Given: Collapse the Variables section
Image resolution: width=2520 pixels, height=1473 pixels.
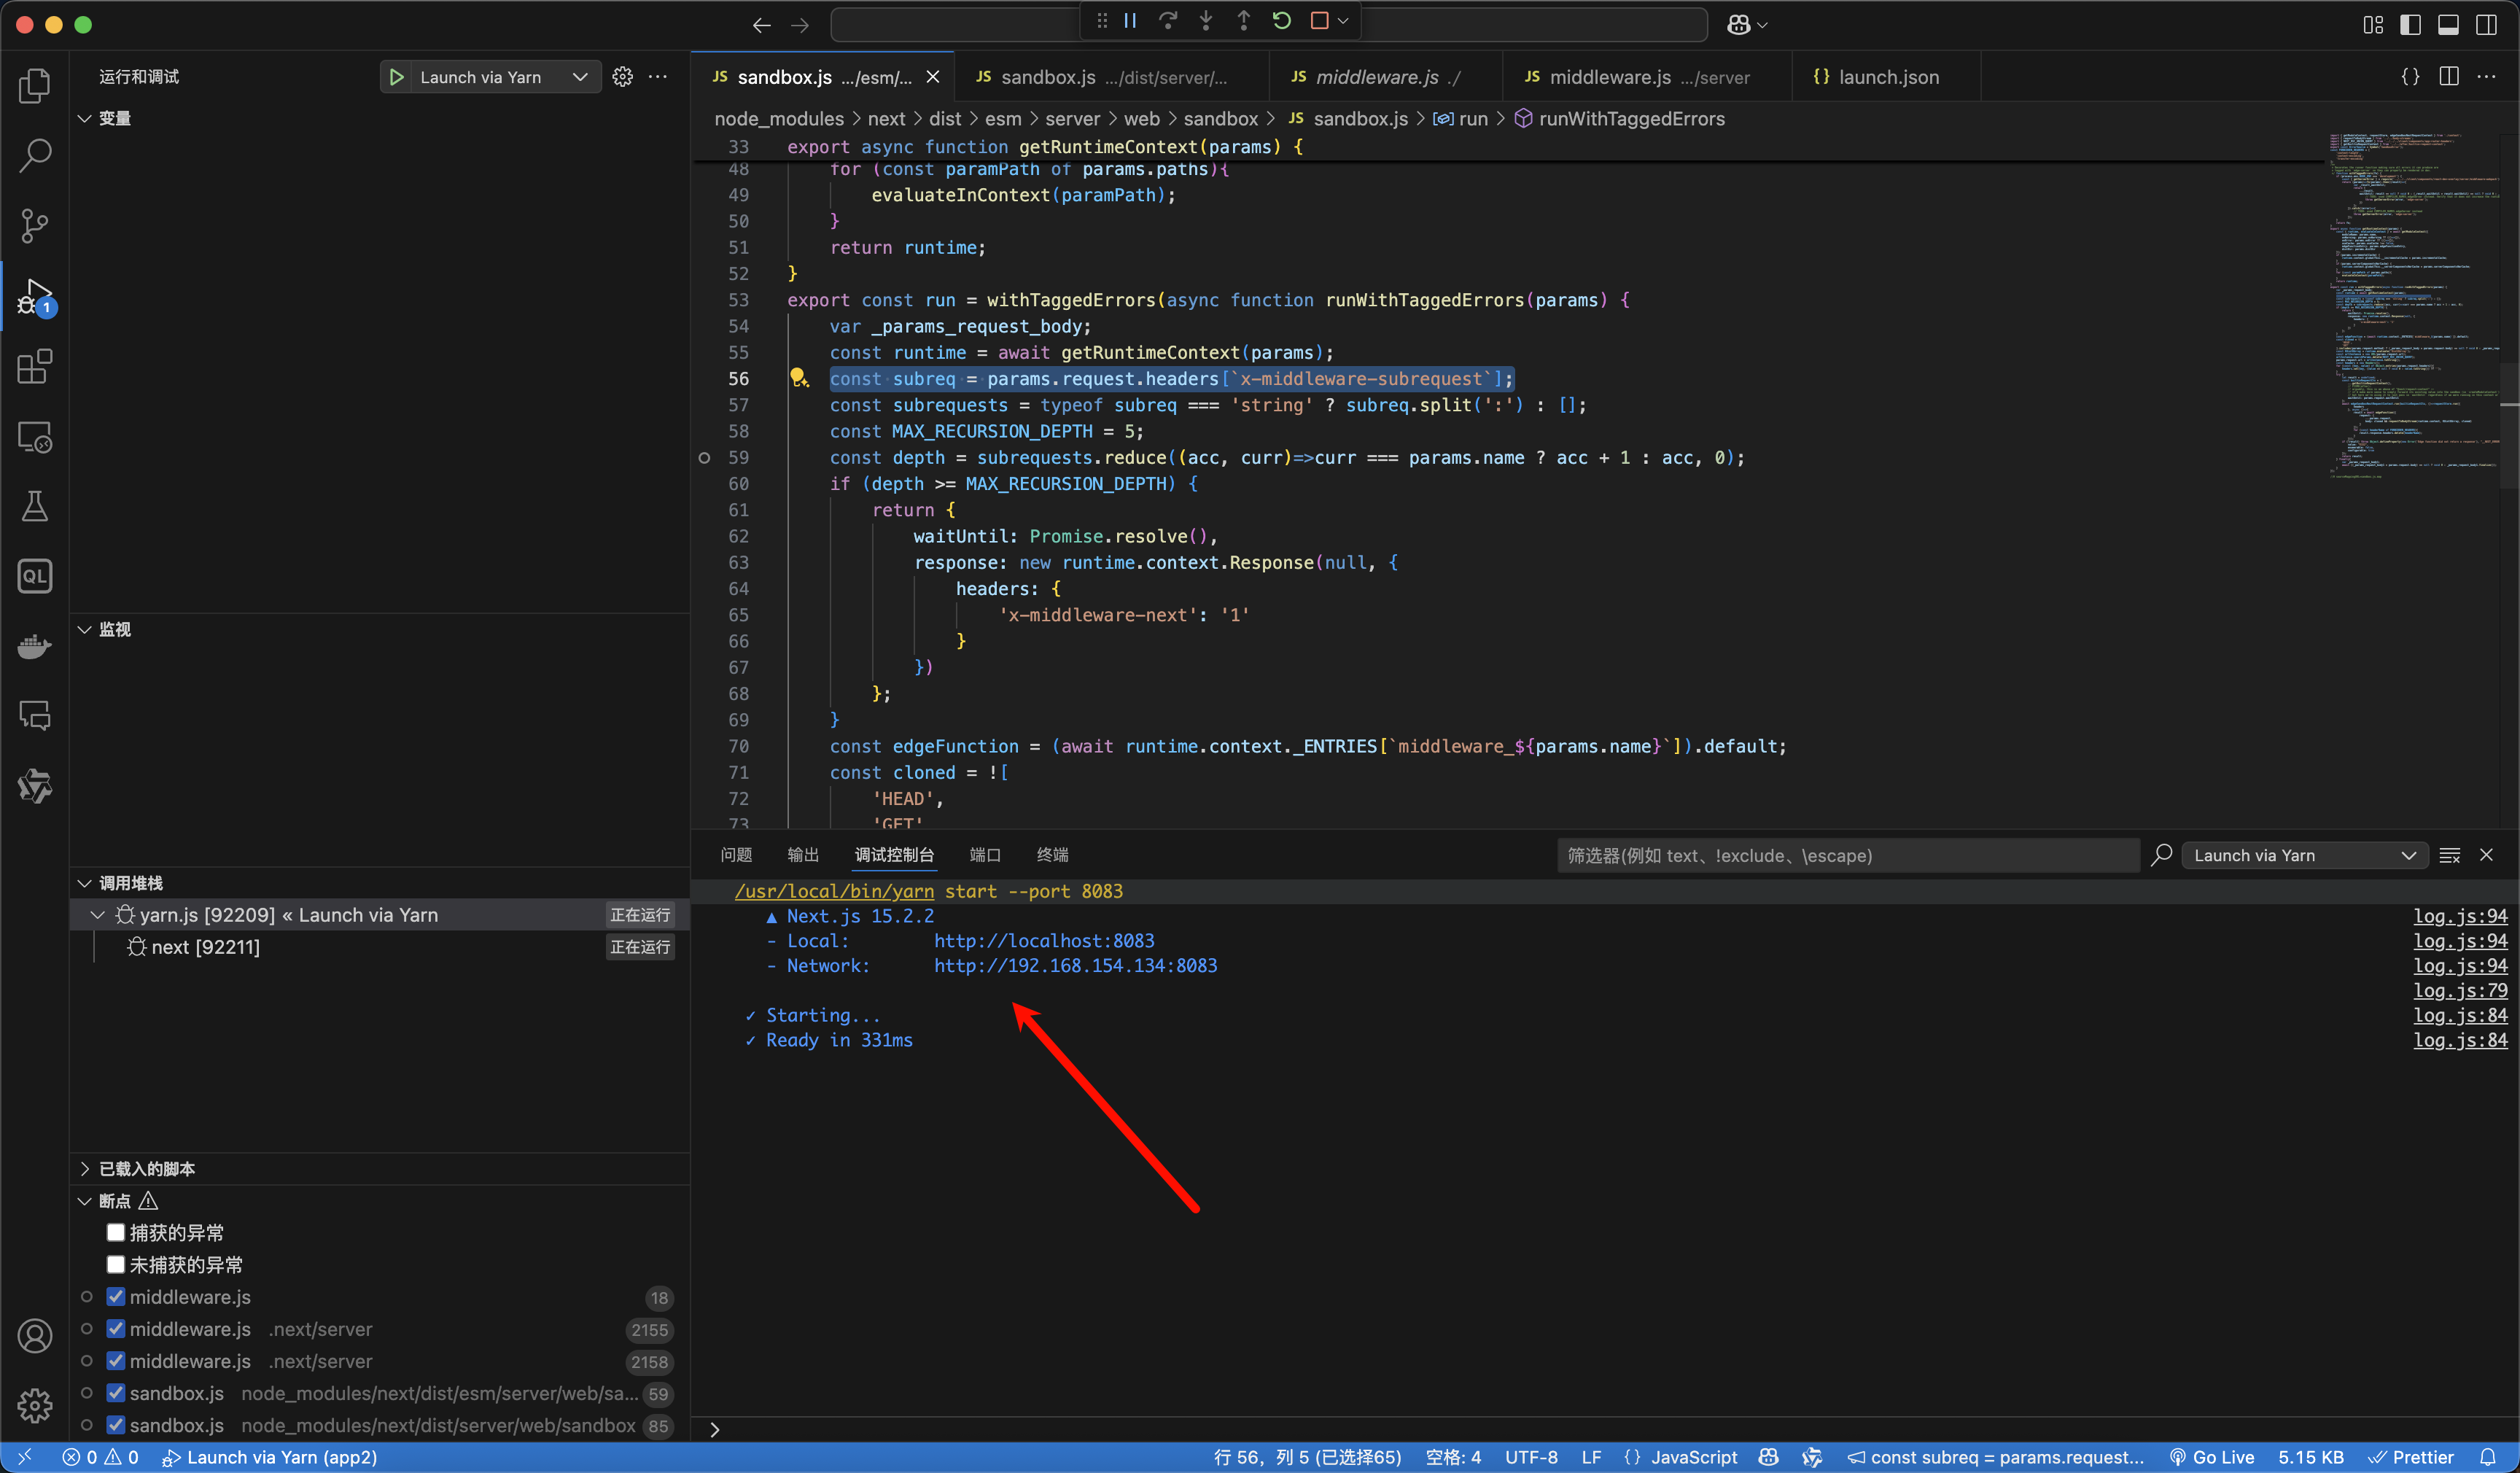Looking at the screenshot, I should point(85,119).
